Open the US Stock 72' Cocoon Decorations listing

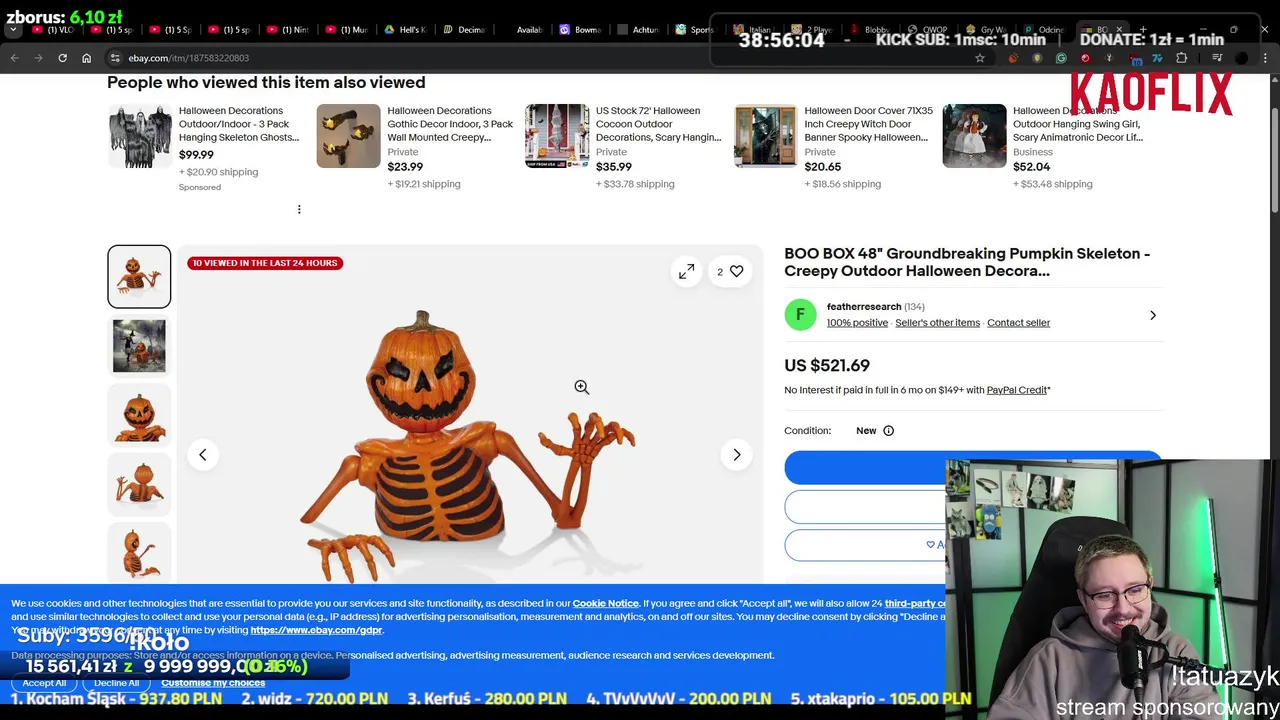click(658, 124)
